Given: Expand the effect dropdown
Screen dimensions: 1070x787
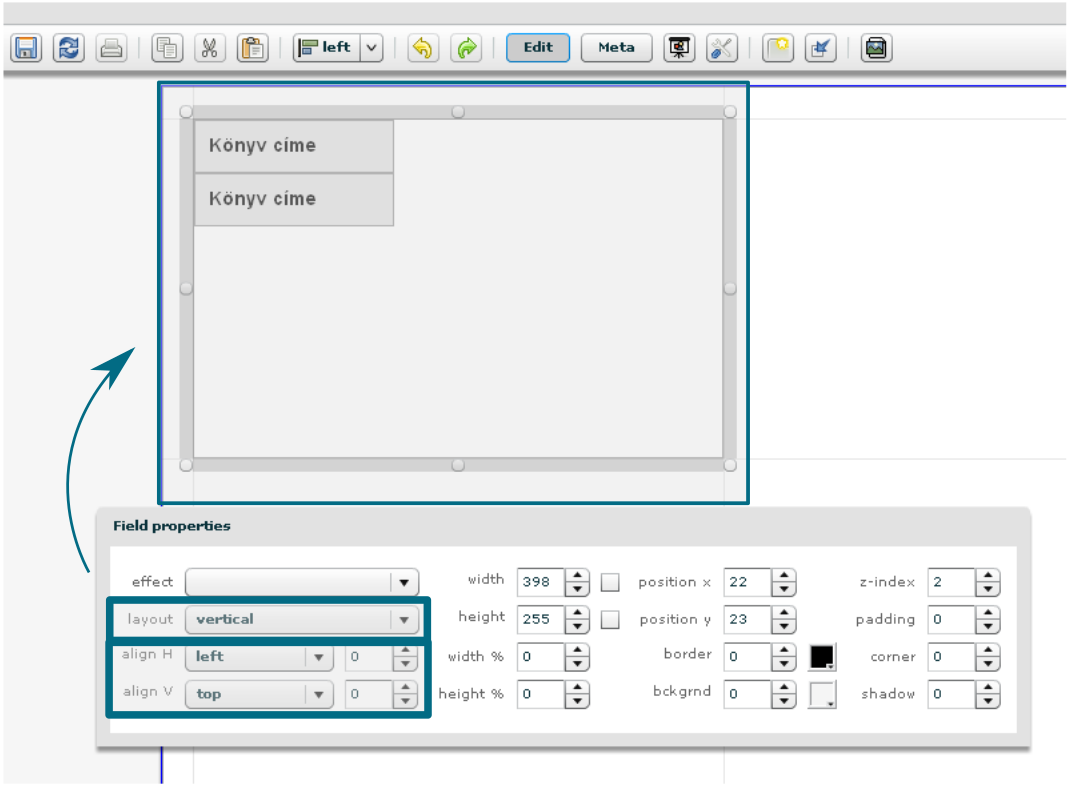Looking at the screenshot, I should click(403, 582).
